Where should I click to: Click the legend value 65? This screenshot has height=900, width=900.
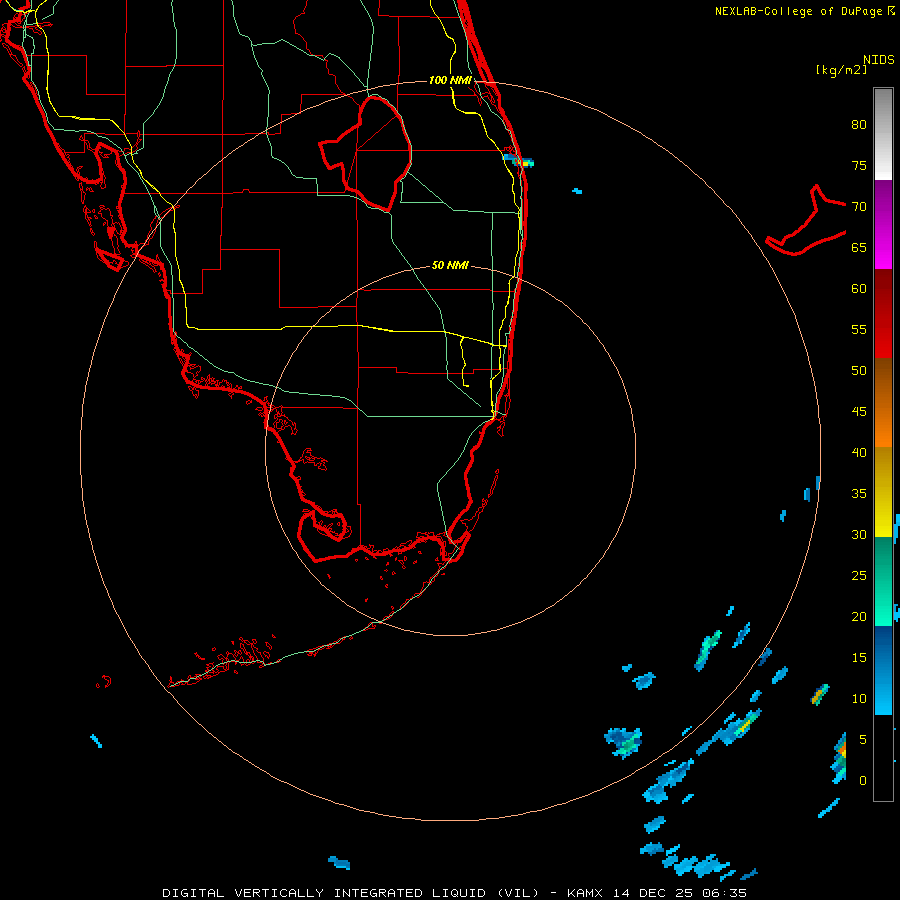tap(859, 247)
